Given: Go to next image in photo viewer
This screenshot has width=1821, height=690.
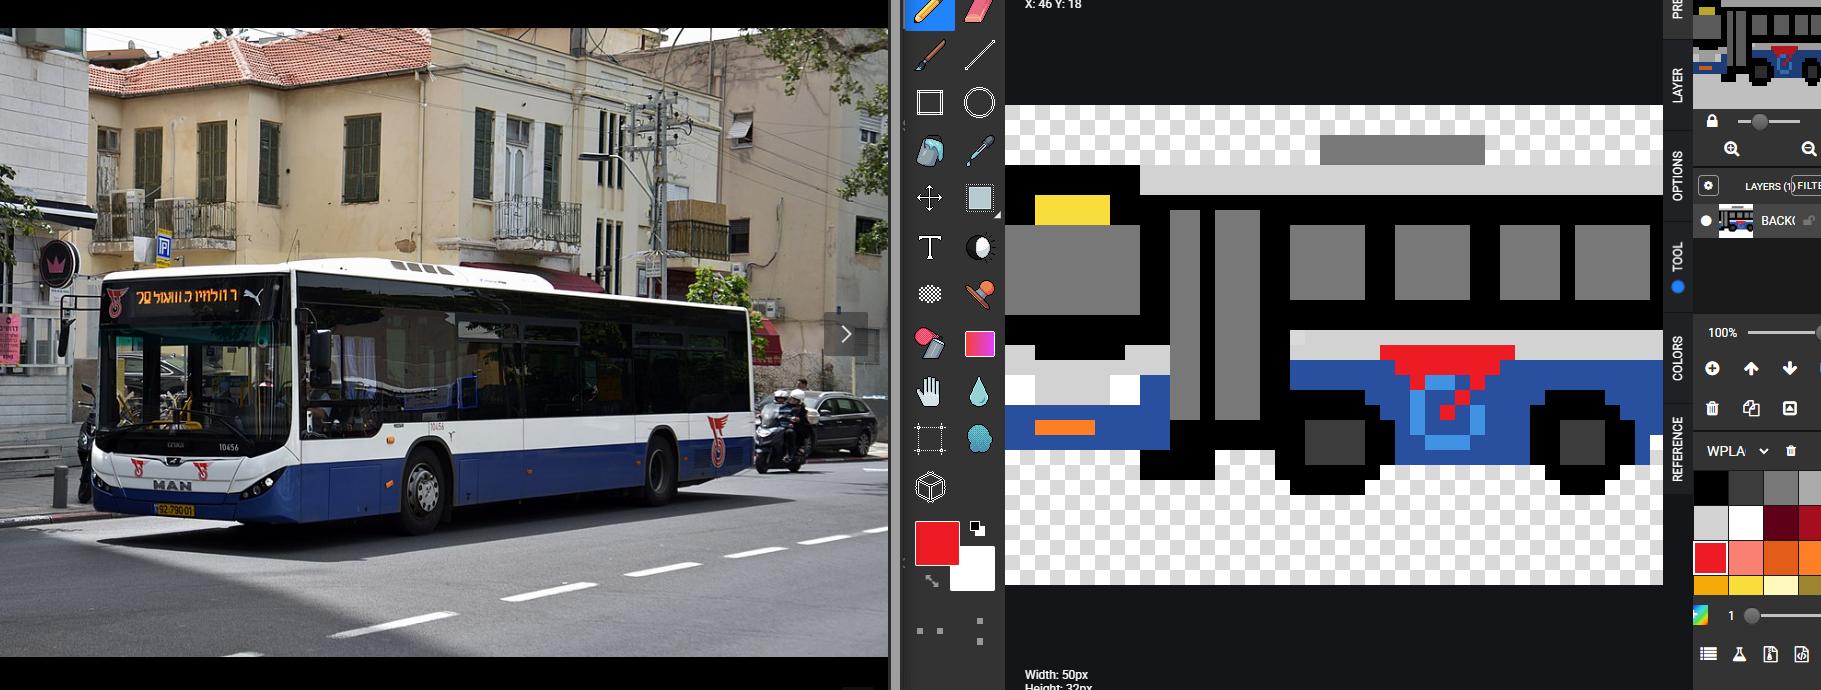Looking at the screenshot, I should [846, 334].
